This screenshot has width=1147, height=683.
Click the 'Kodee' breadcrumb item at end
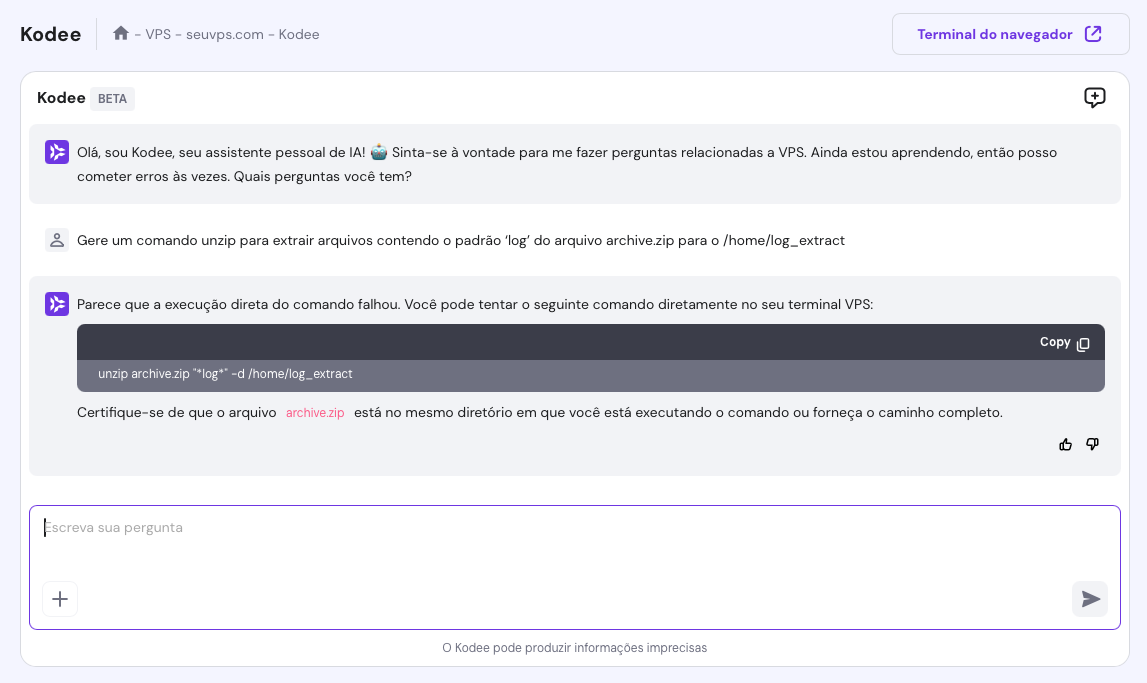pyautogui.click(x=298, y=34)
